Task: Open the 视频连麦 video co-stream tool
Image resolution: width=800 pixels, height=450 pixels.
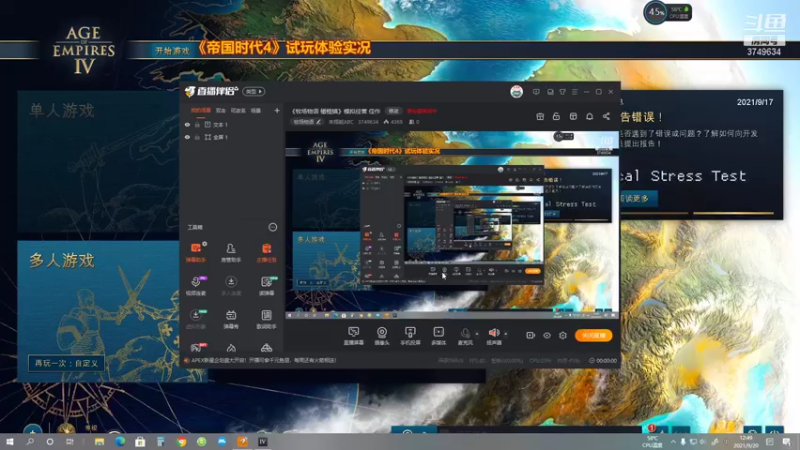Action: click(x=195, y=286)
